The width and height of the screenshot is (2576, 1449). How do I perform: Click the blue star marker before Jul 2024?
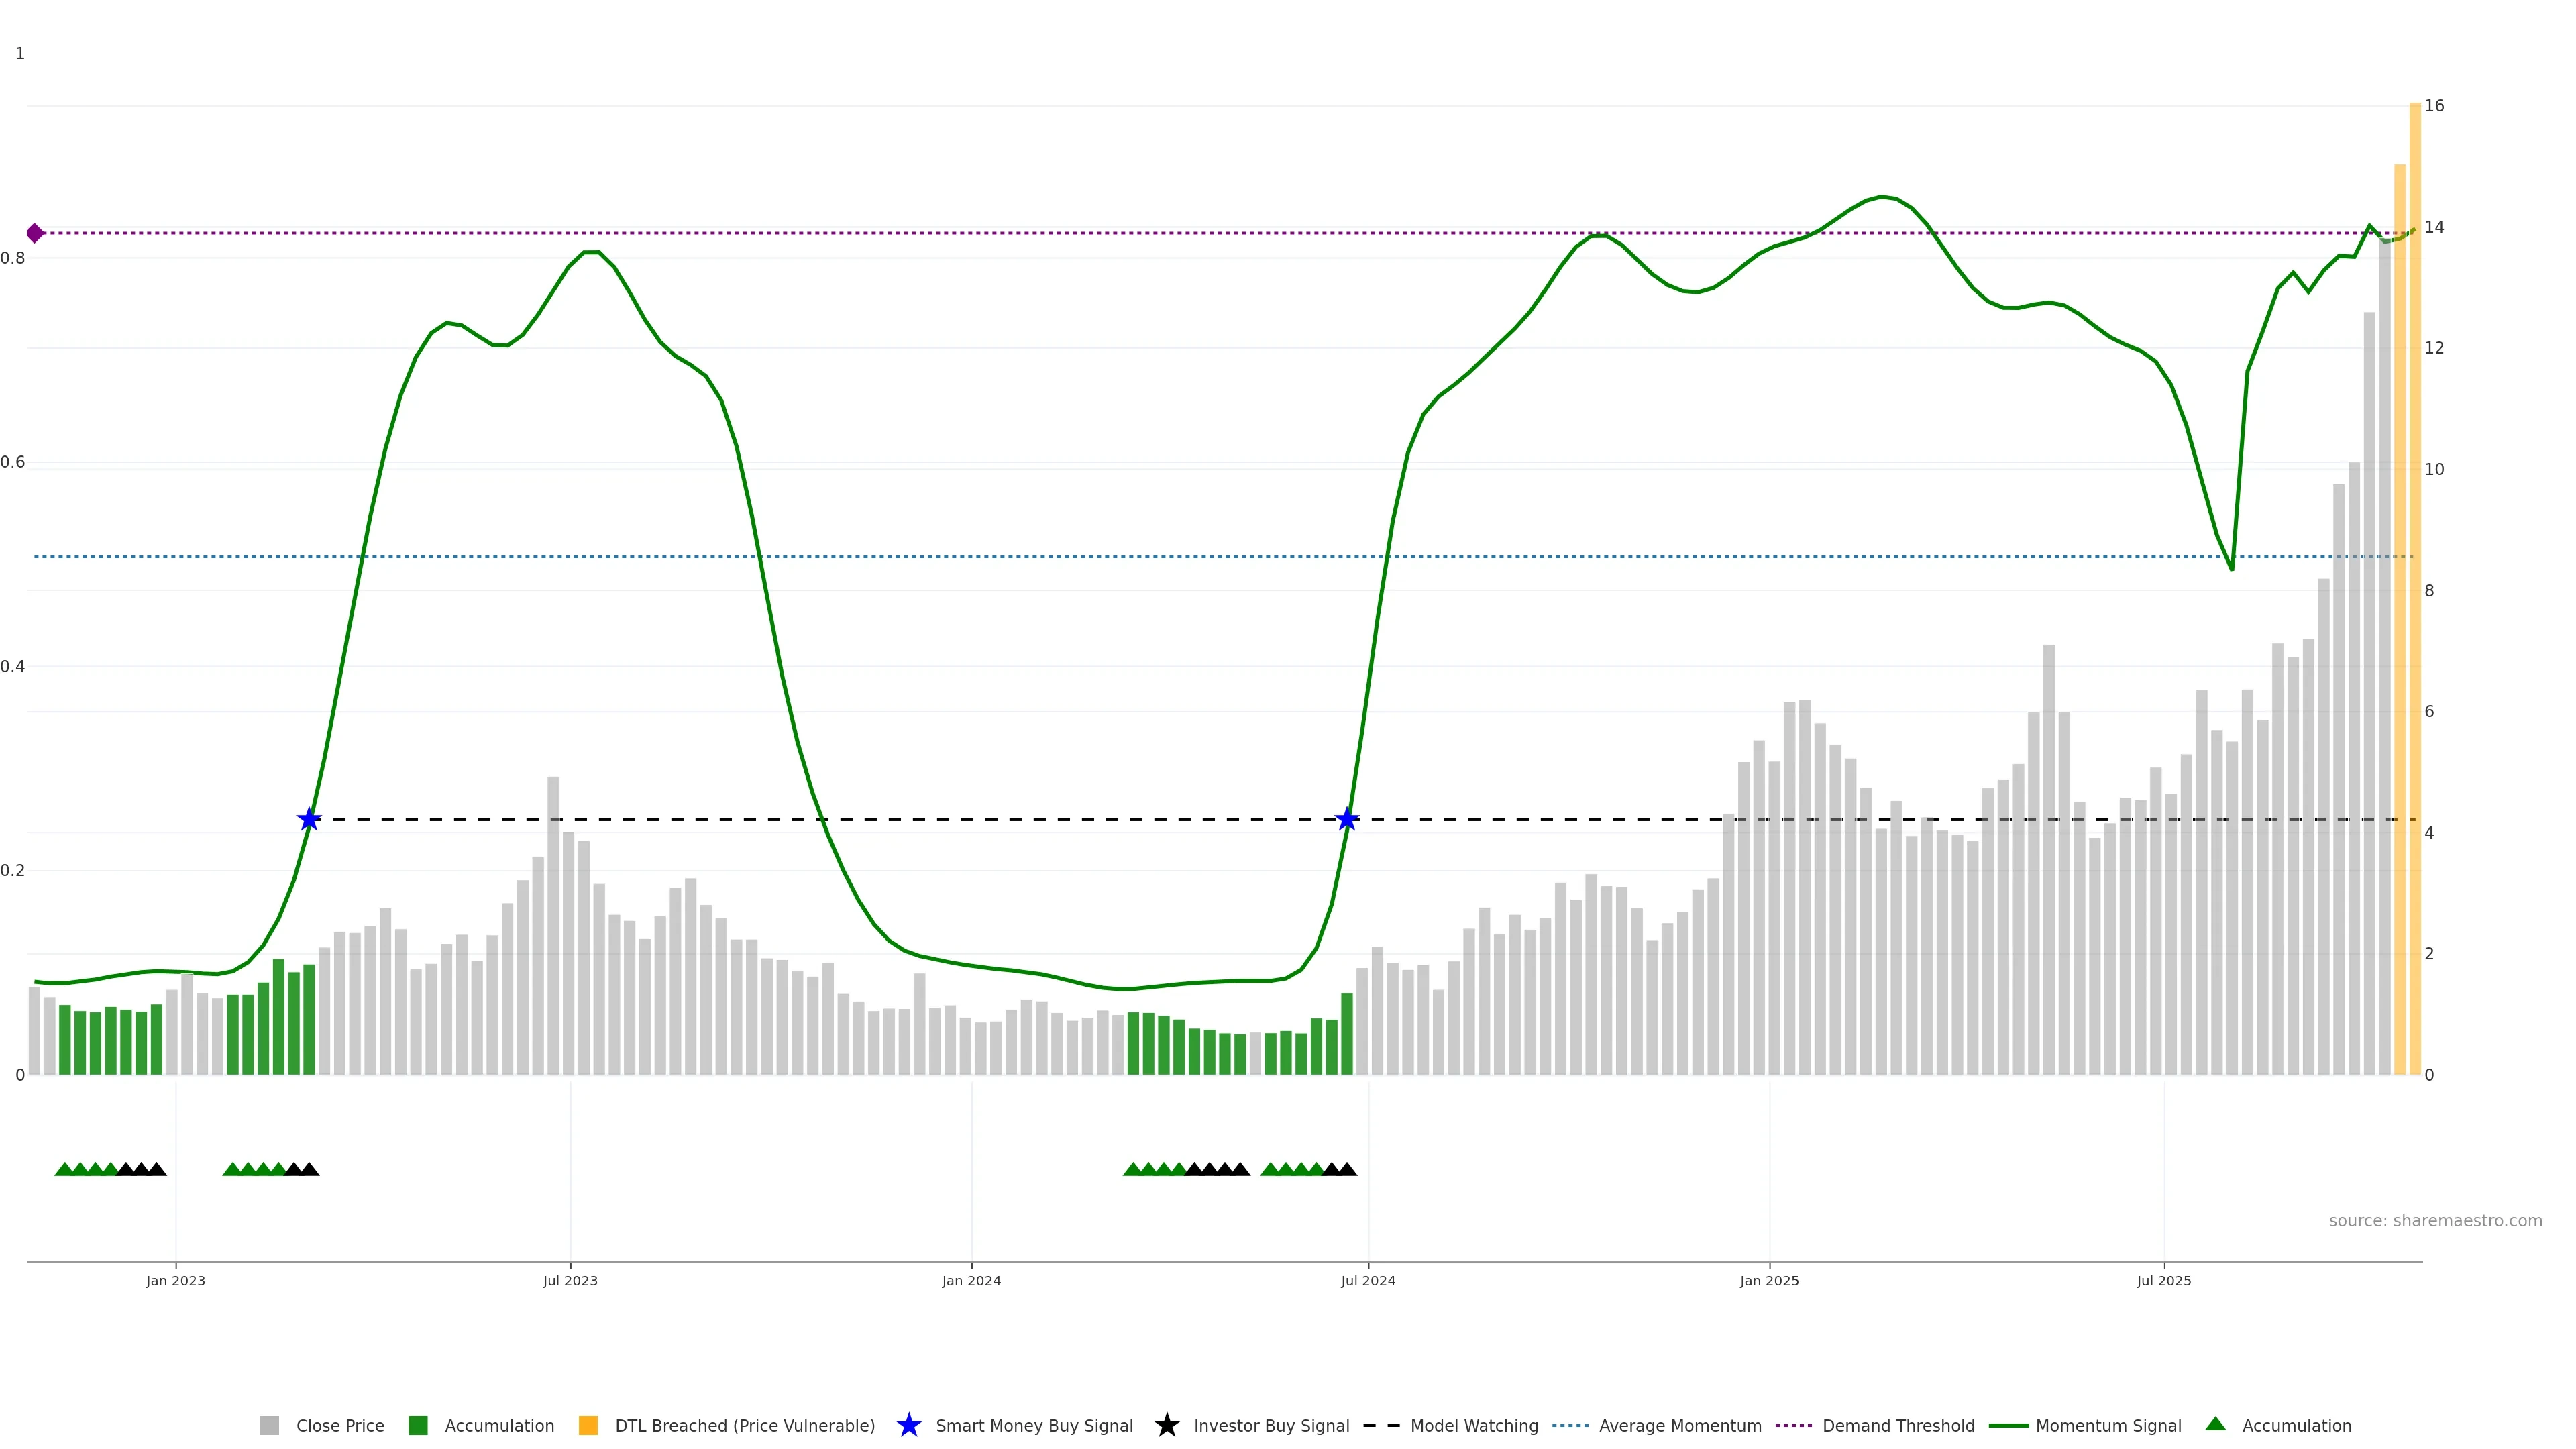pos(1347,819)
